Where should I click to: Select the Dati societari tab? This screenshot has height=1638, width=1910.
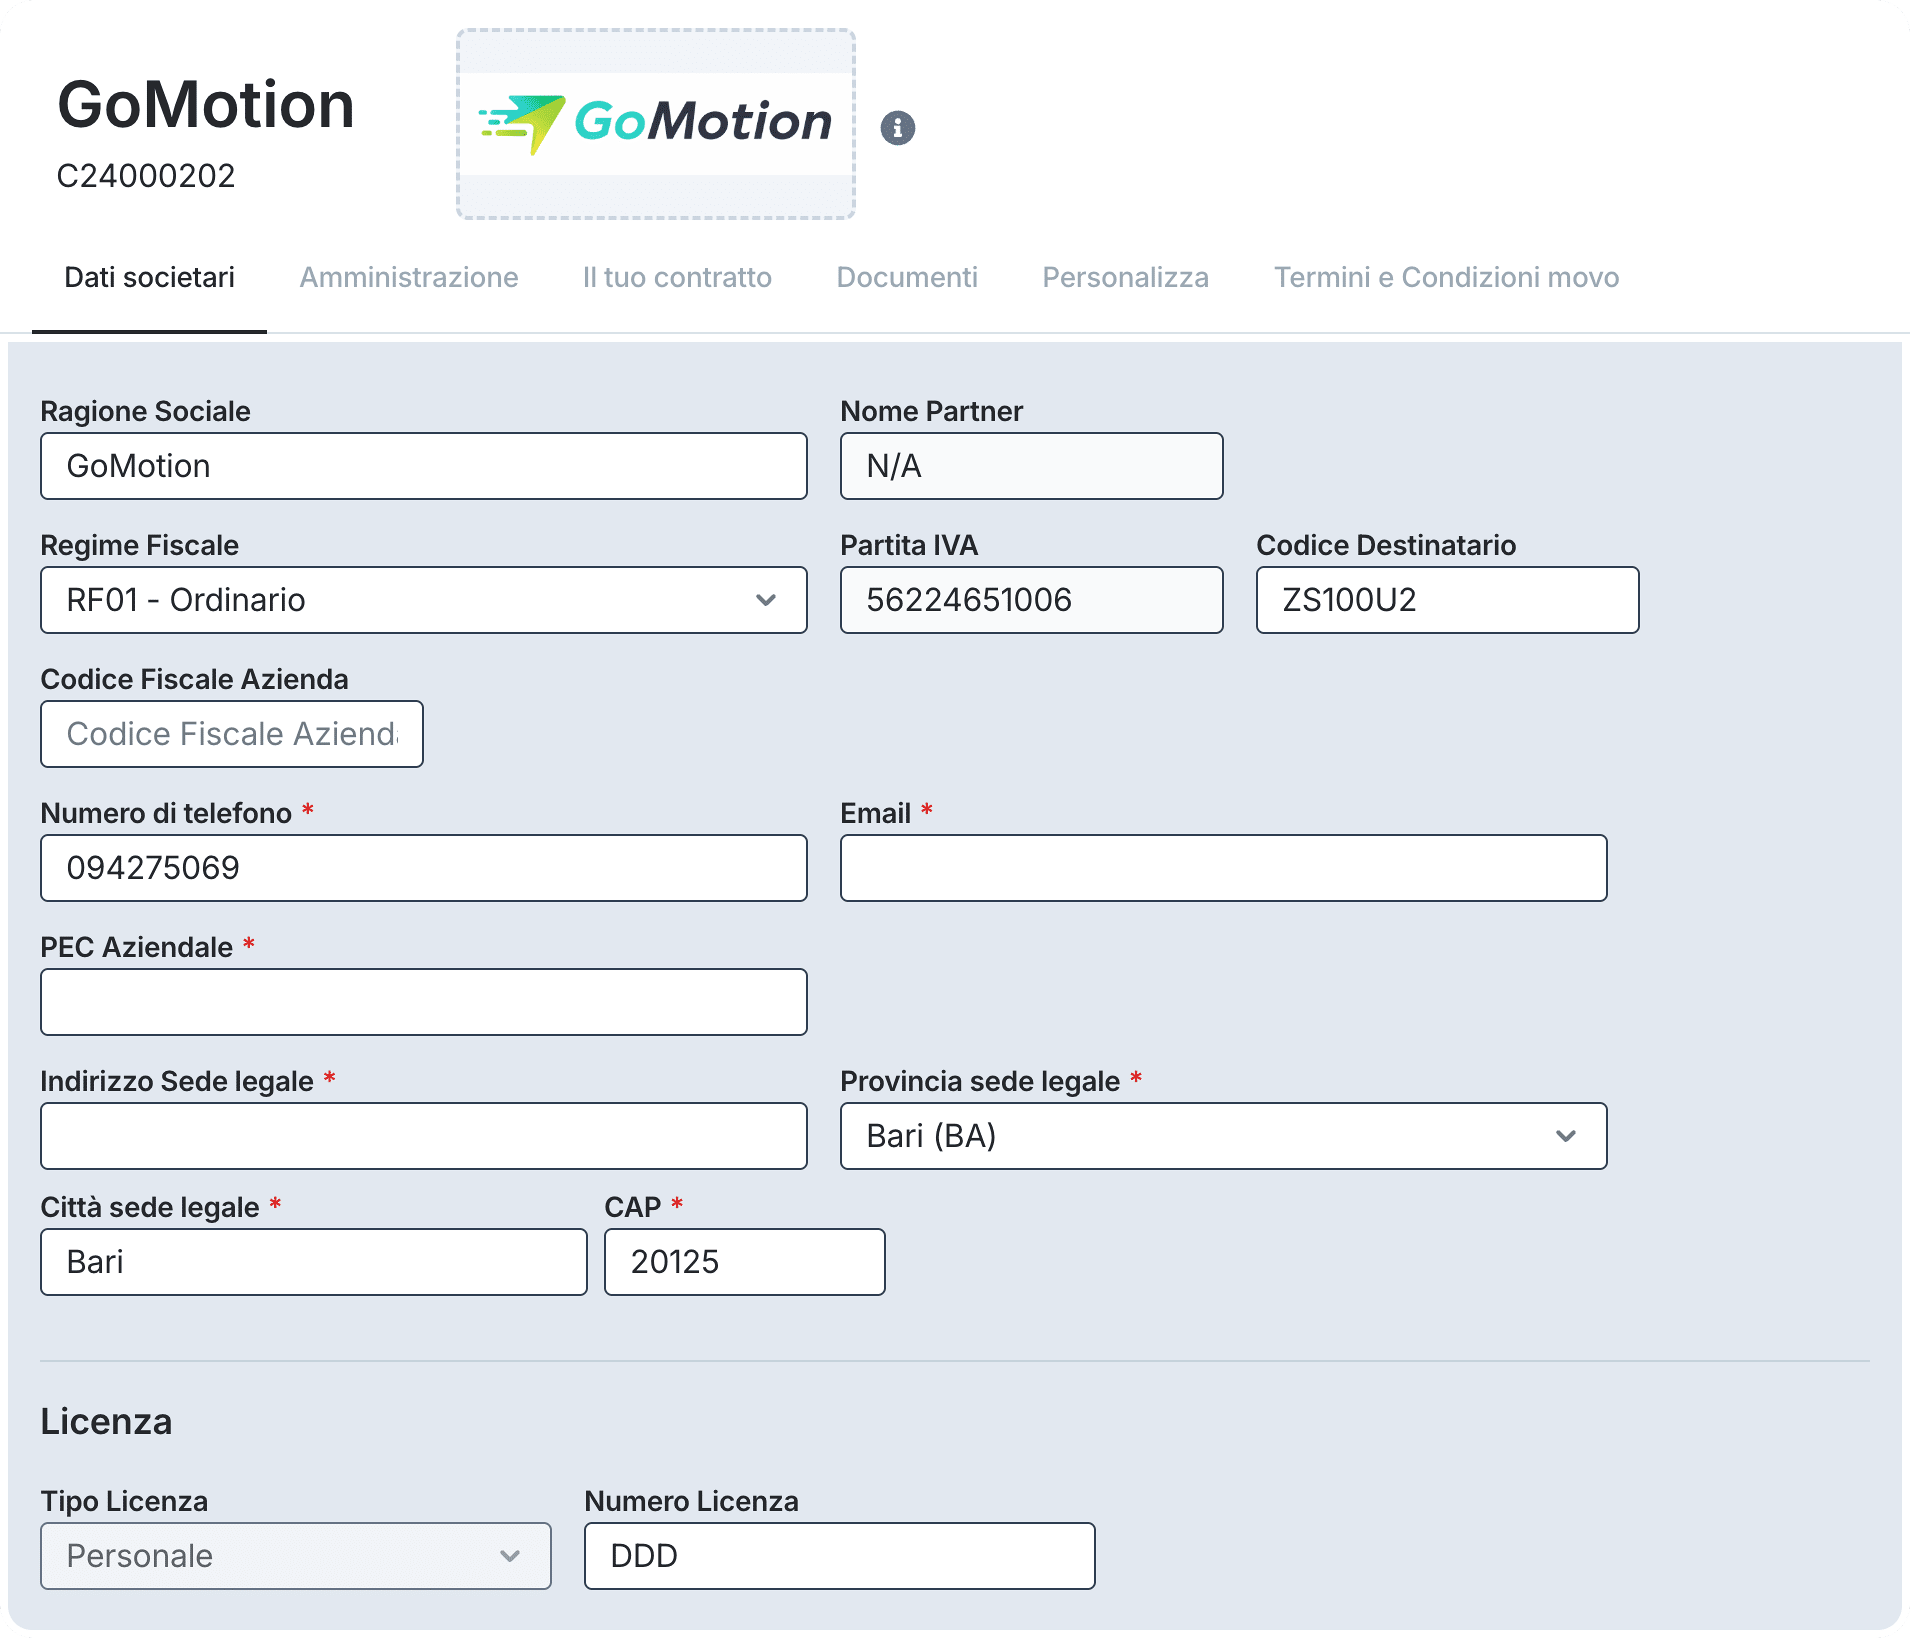coord(149,277)
